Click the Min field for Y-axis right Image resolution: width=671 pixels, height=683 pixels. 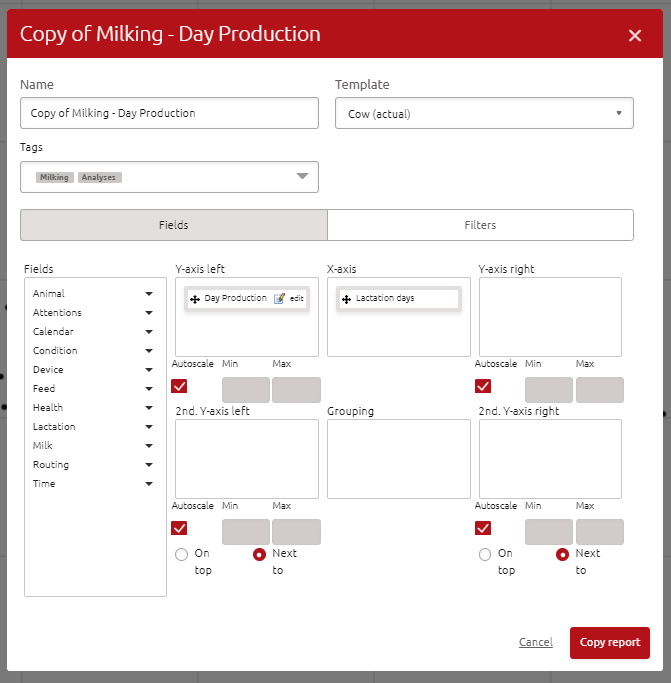549,390
